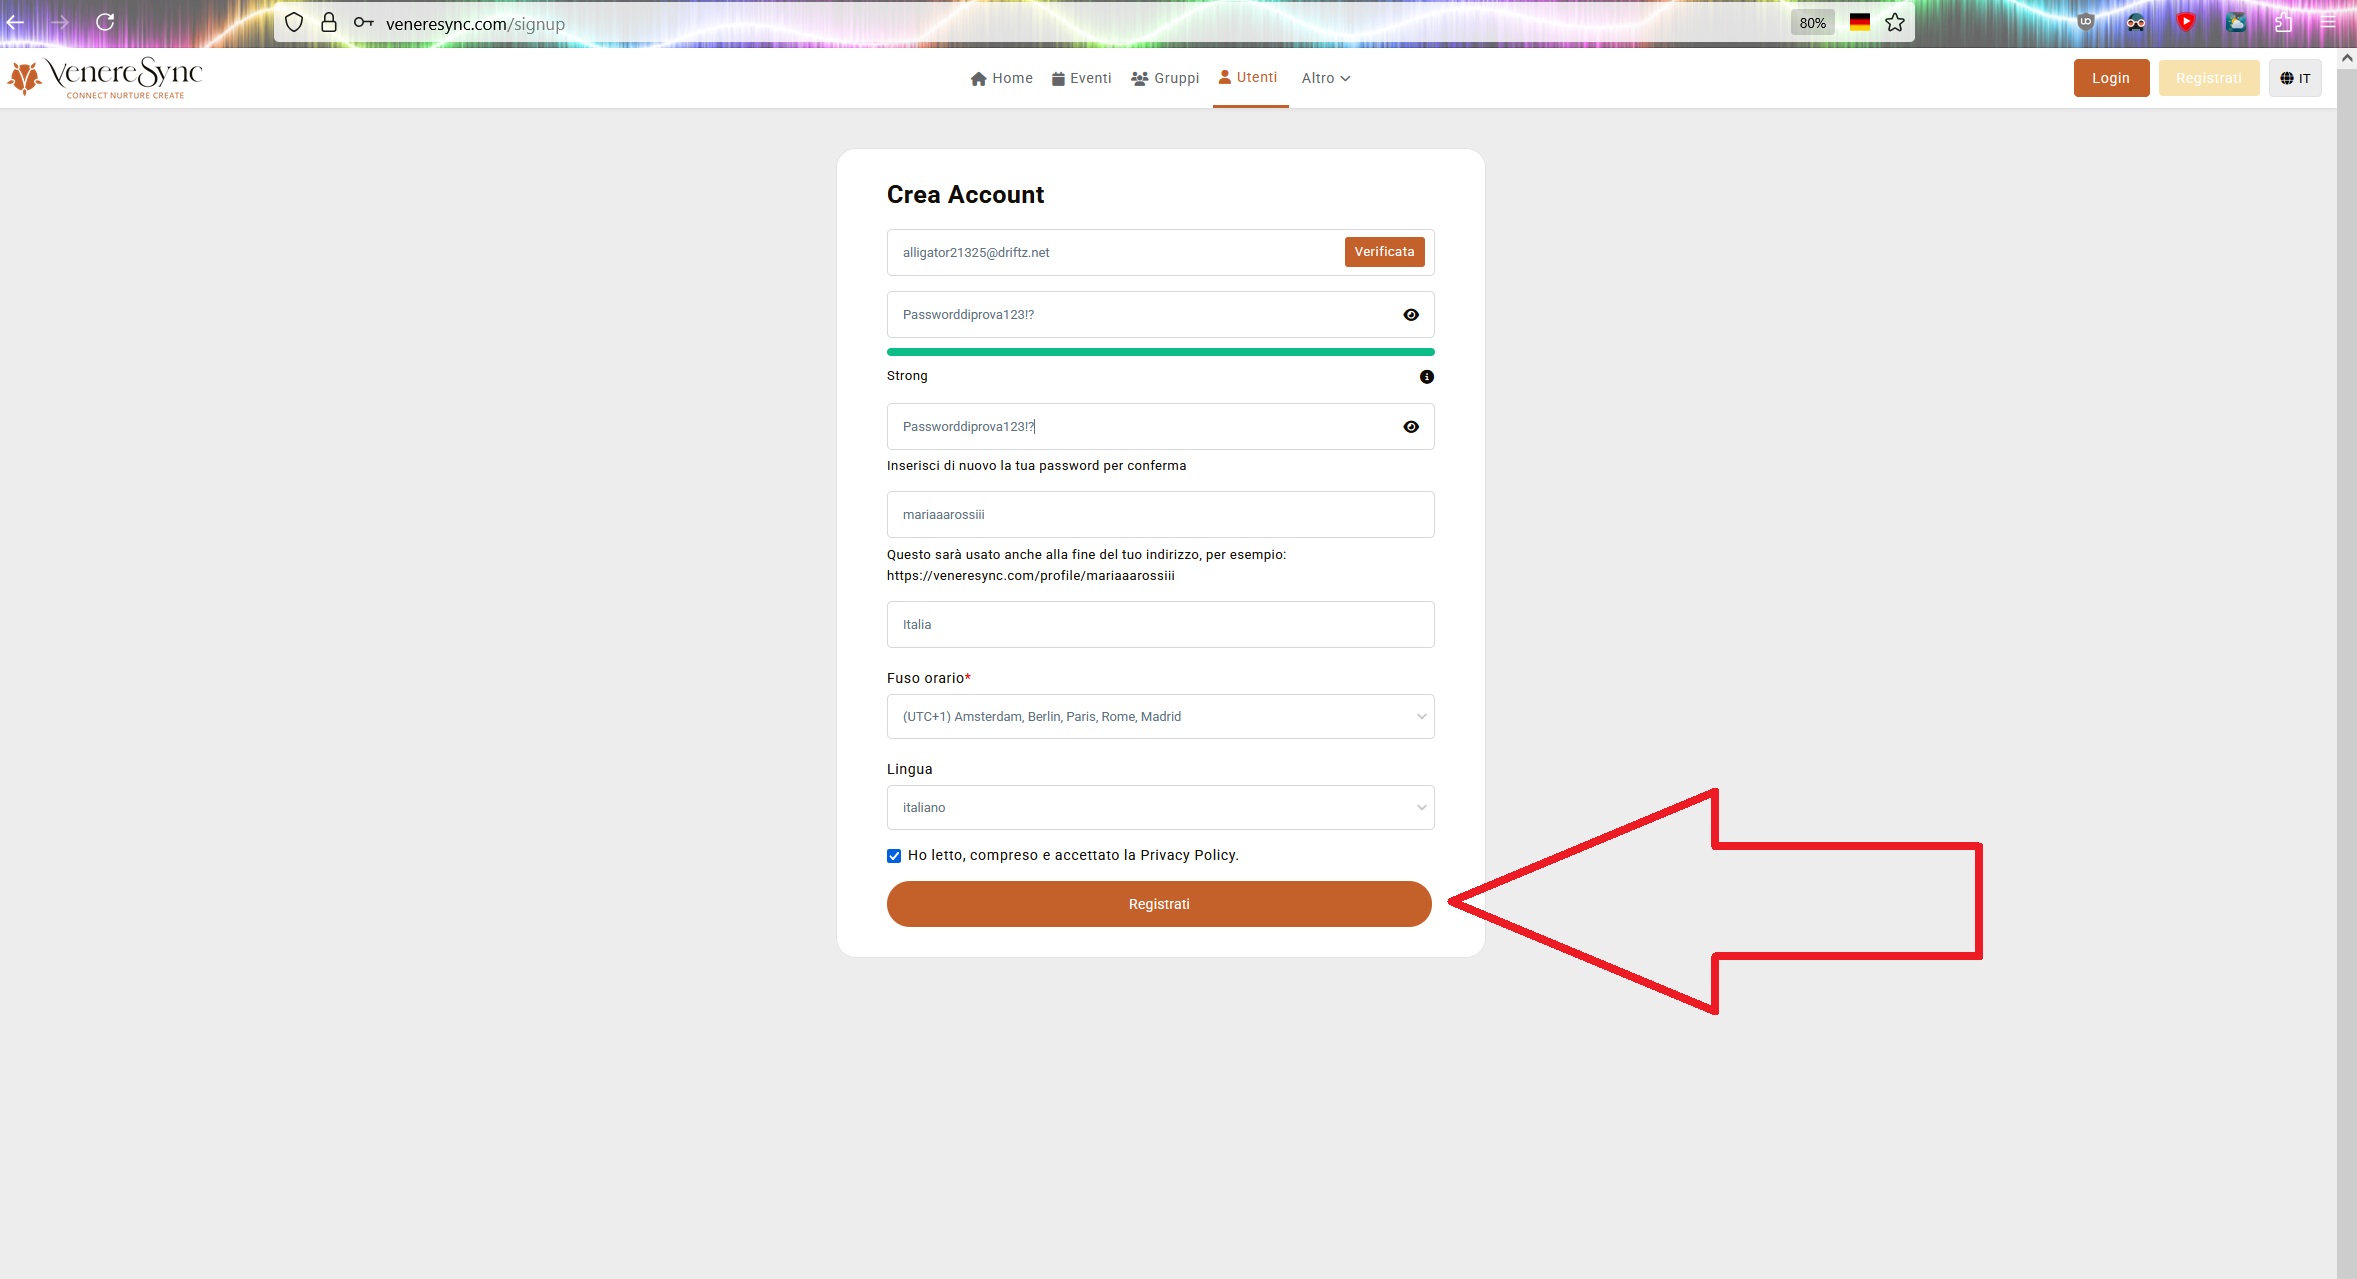Open the Fuso orario timezone dropdown

pos(1160,717)
